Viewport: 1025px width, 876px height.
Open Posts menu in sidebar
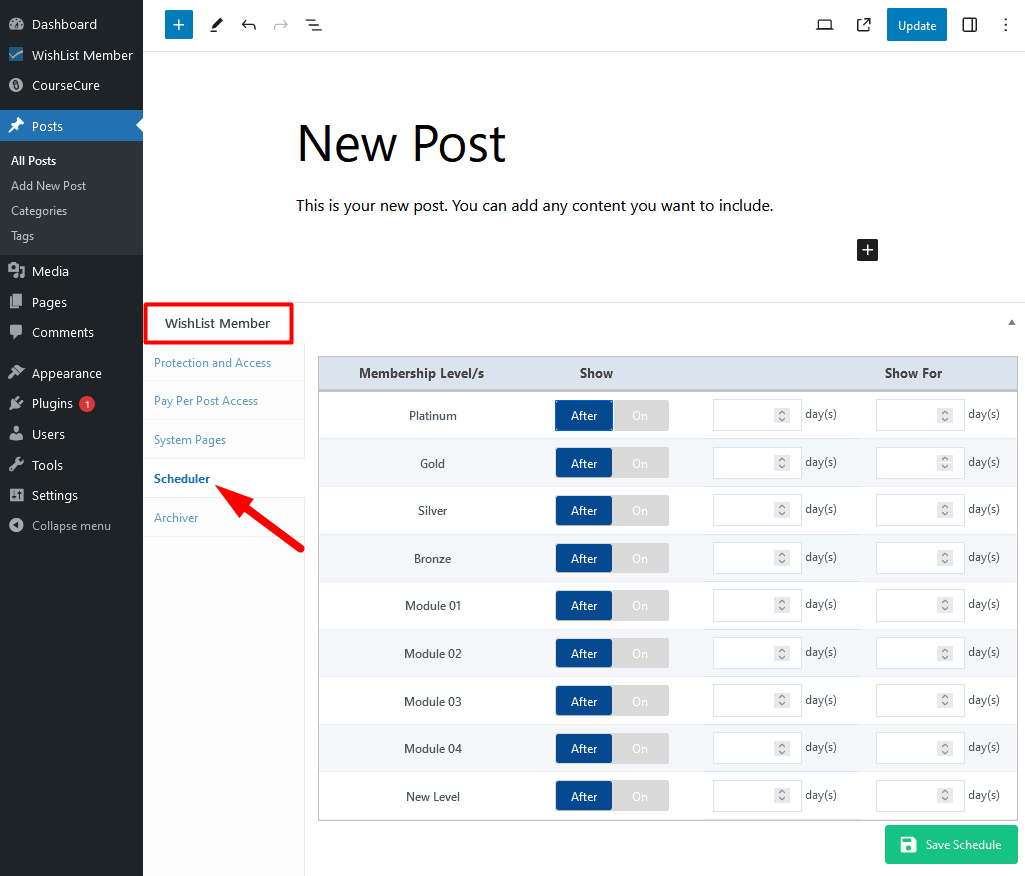tap(71, 126)
